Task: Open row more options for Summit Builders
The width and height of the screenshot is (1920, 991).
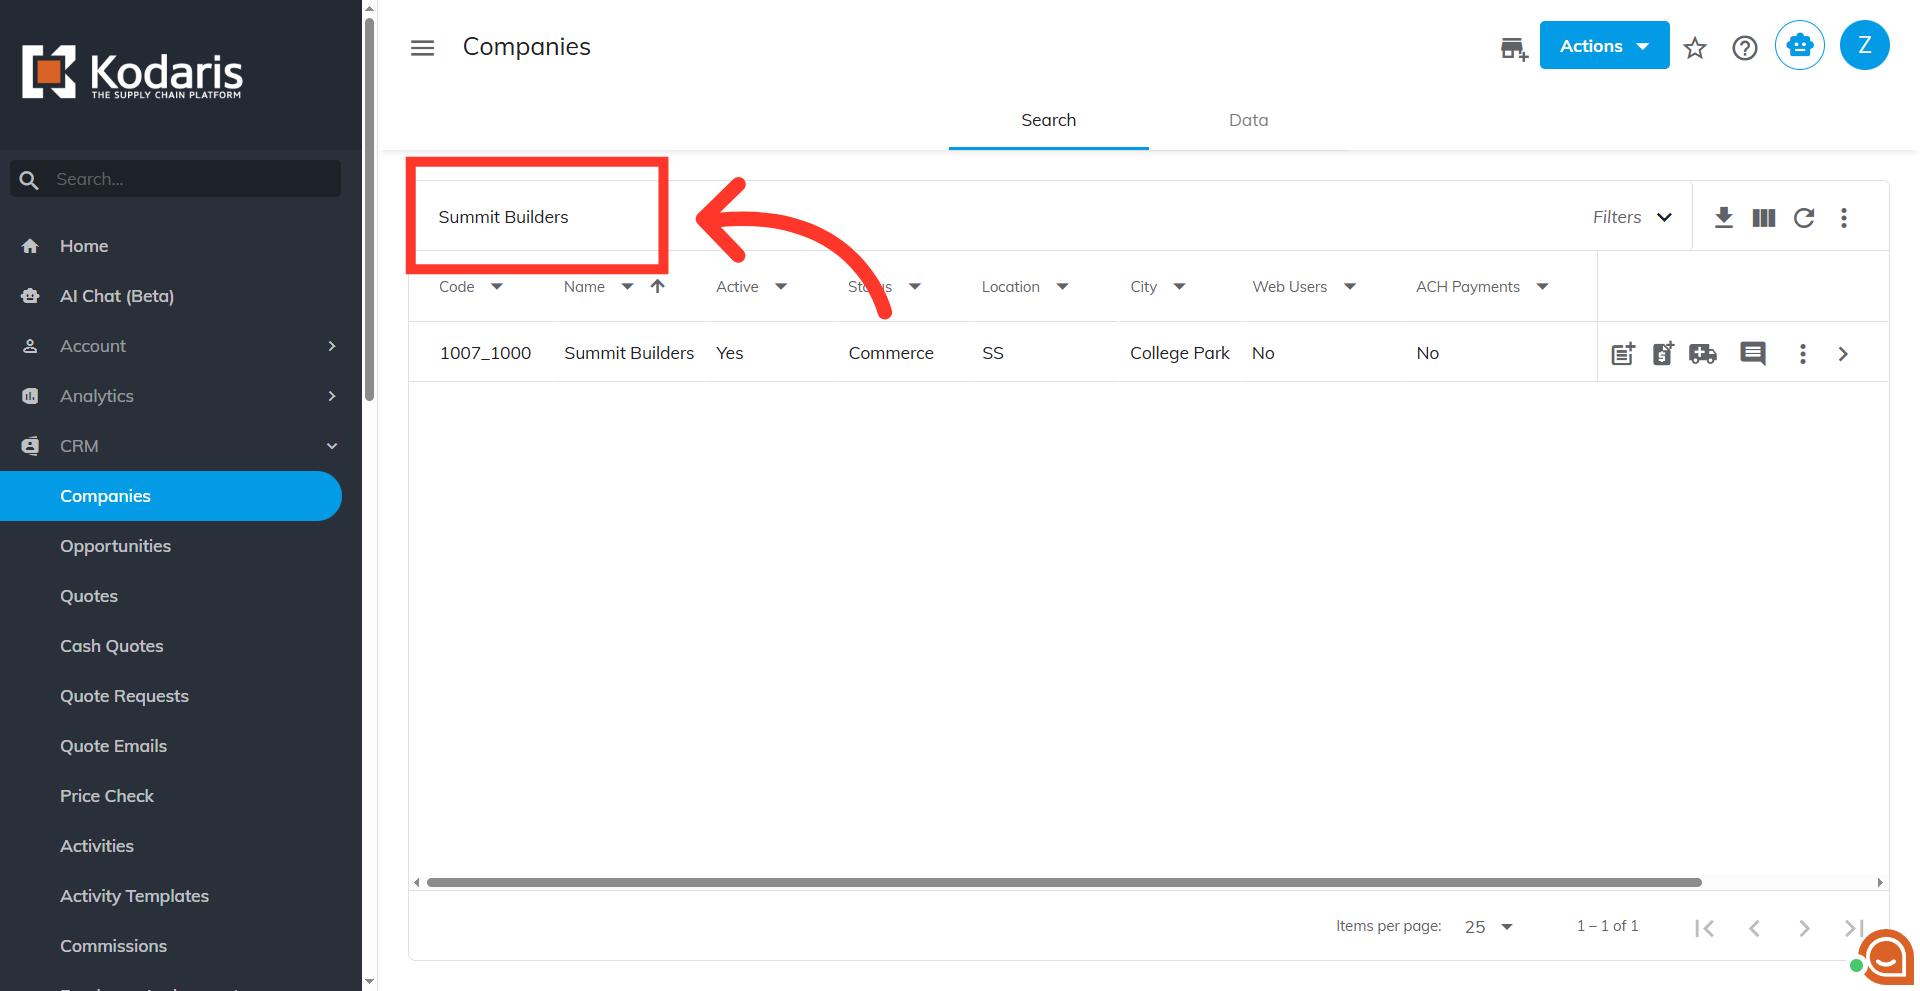Action: click(x=1802, y=353)
